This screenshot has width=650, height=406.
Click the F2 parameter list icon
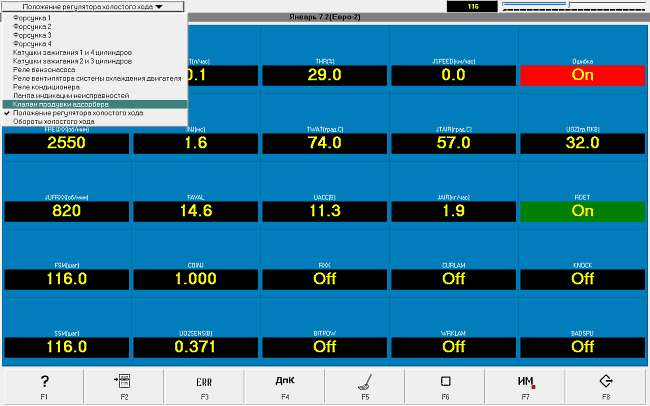pyautogui.click(x=125, y=382)
